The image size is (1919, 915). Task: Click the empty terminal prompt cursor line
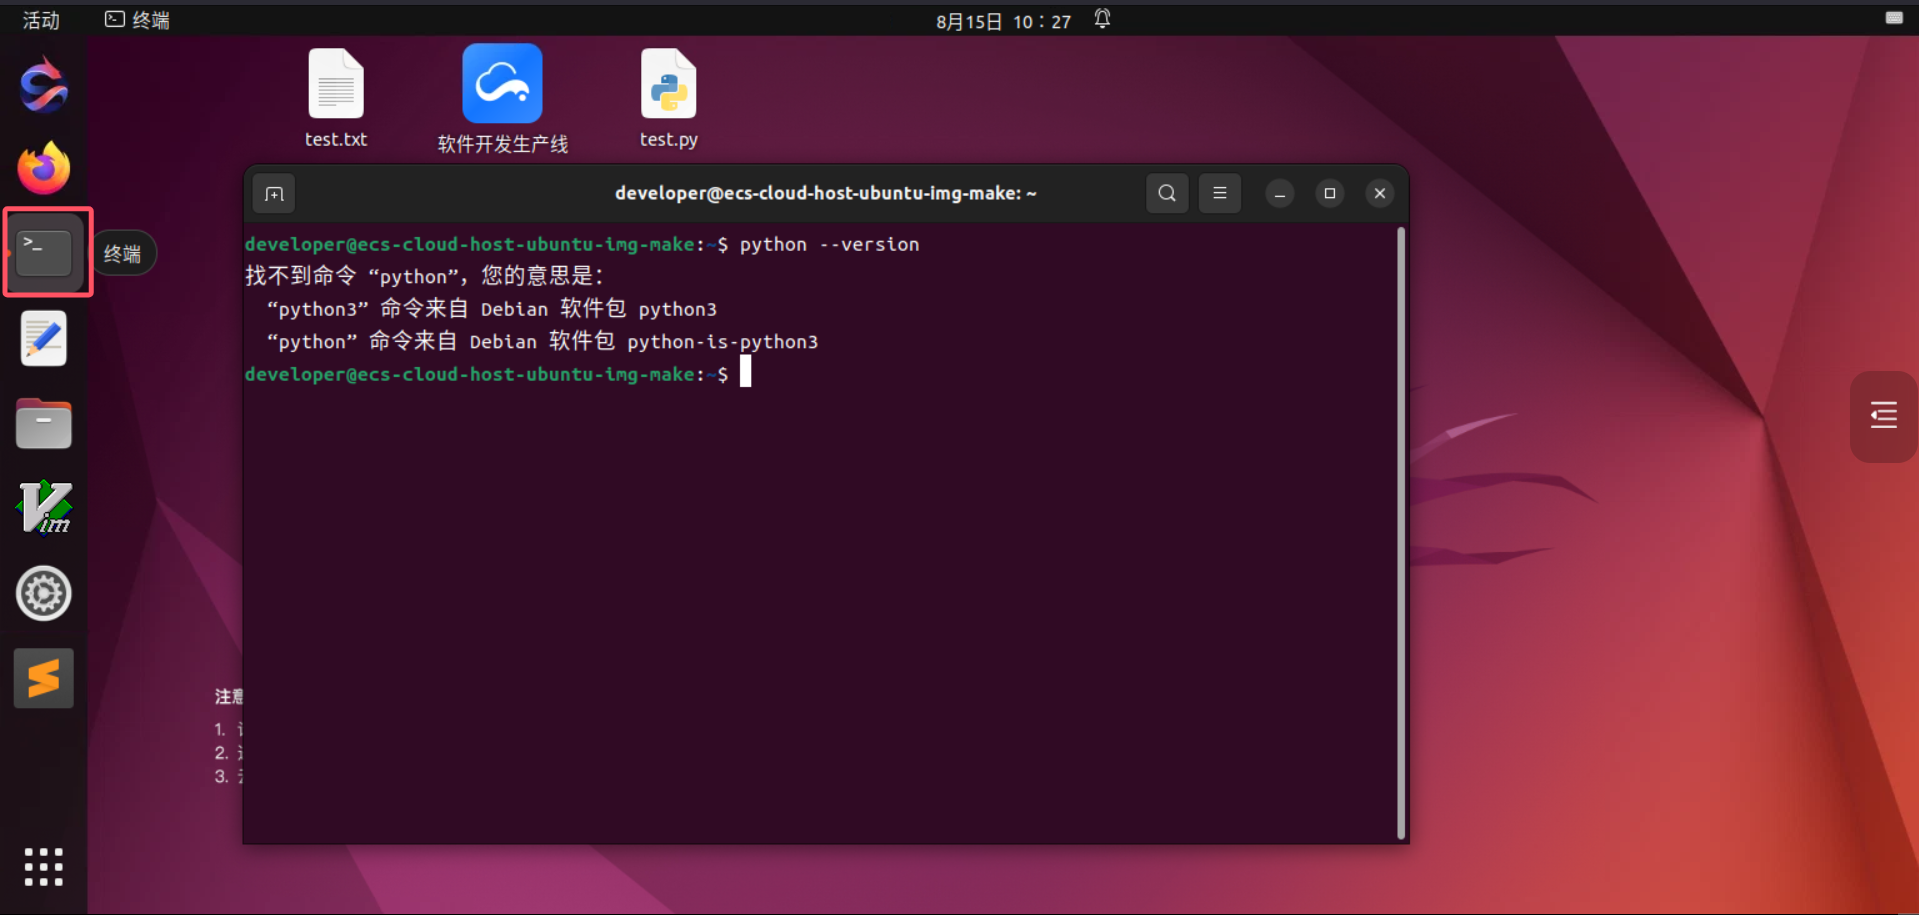[498, 374]
